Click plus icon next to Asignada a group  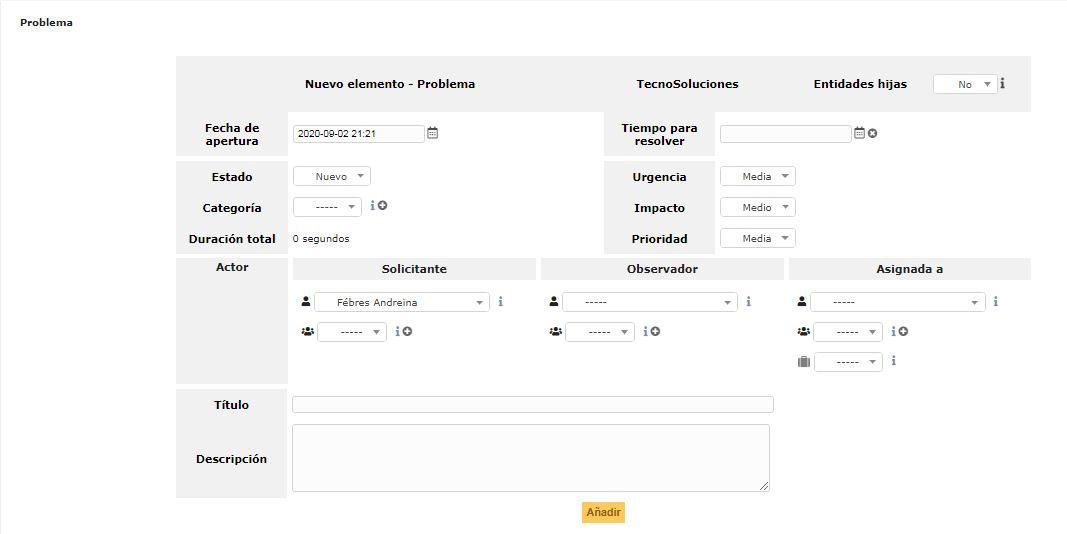pos(903,332)
